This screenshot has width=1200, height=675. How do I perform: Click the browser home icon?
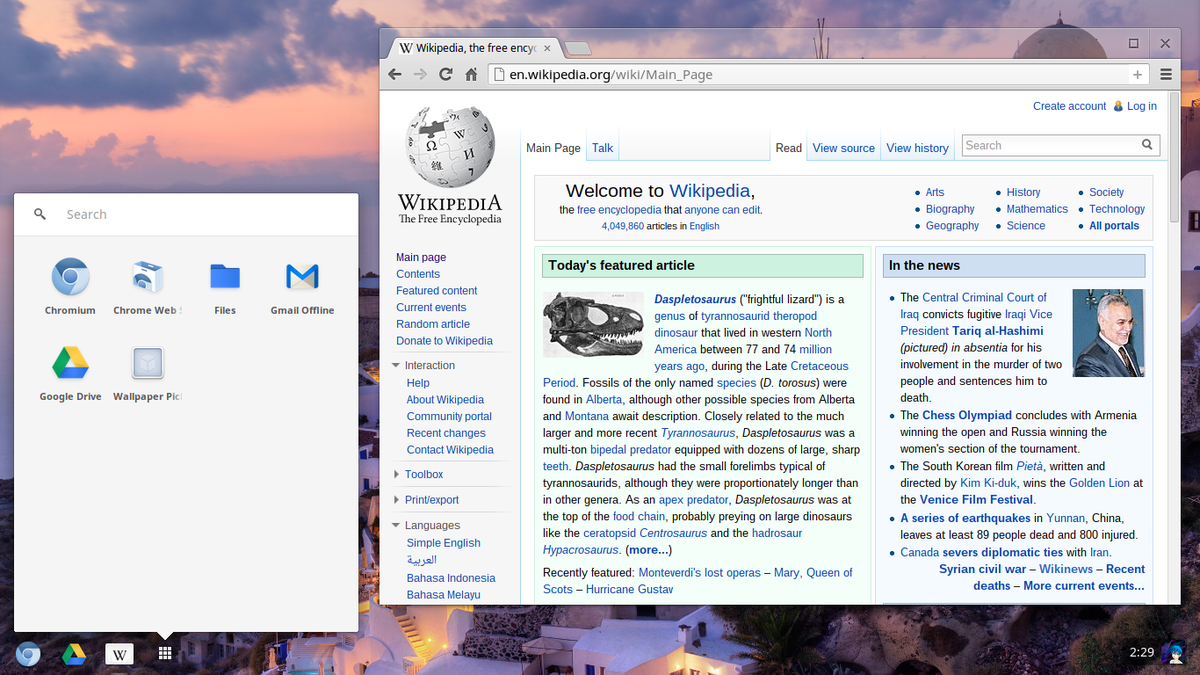point(471,74)
